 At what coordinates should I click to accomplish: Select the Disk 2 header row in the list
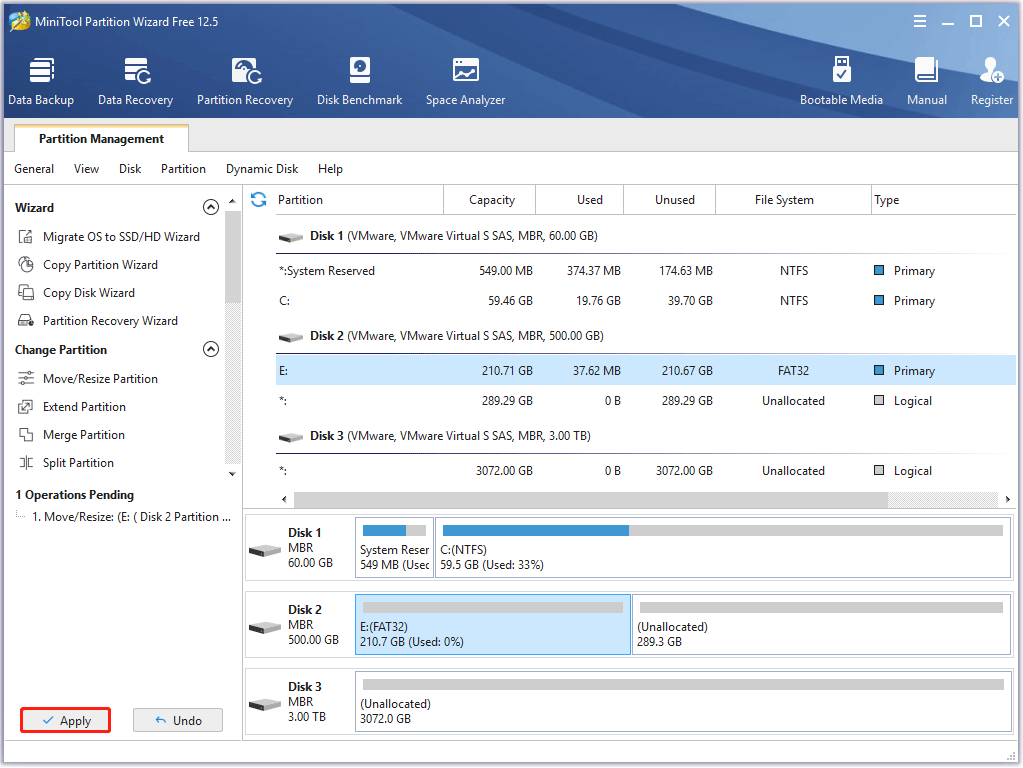646,335
